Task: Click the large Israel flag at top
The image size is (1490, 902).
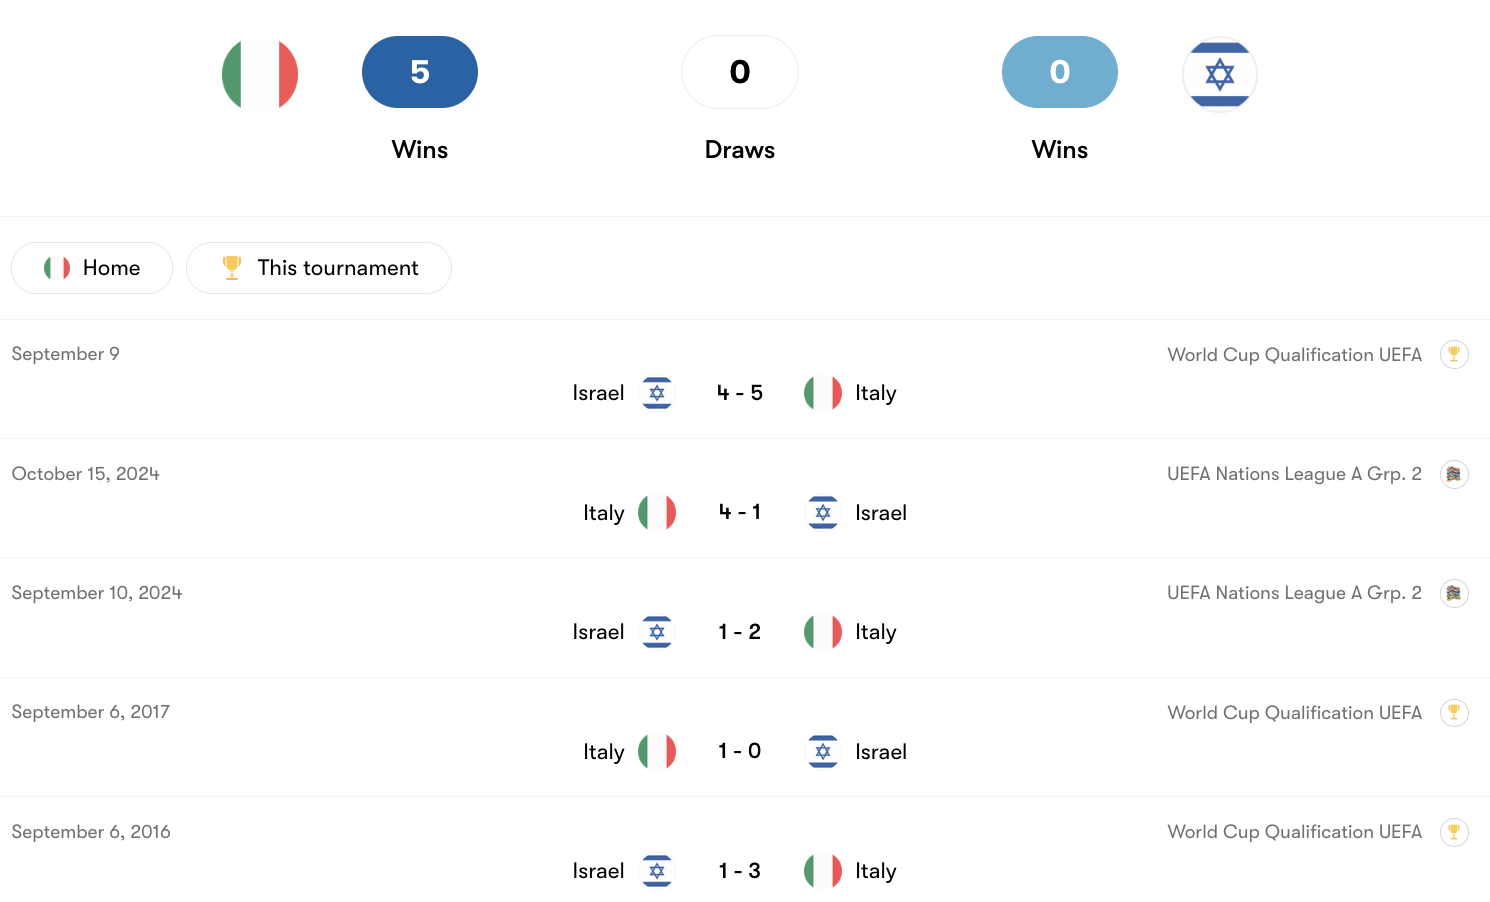Action: (x=1219, y=74)
